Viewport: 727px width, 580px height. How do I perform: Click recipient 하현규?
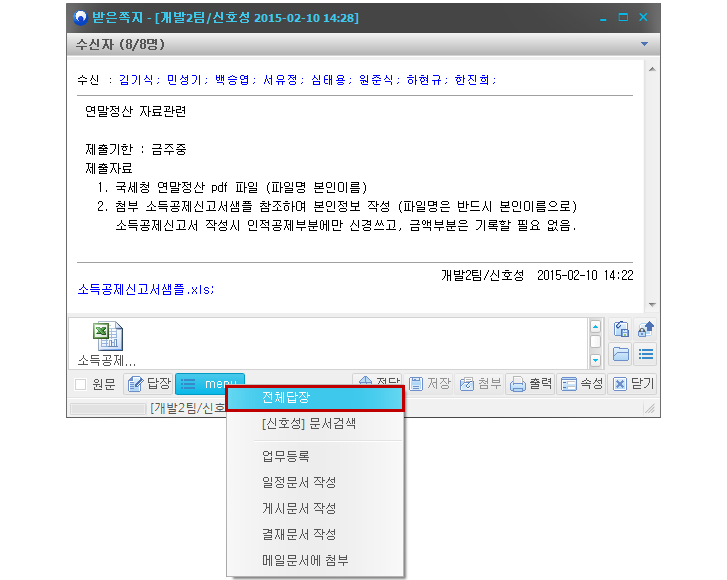424,80
